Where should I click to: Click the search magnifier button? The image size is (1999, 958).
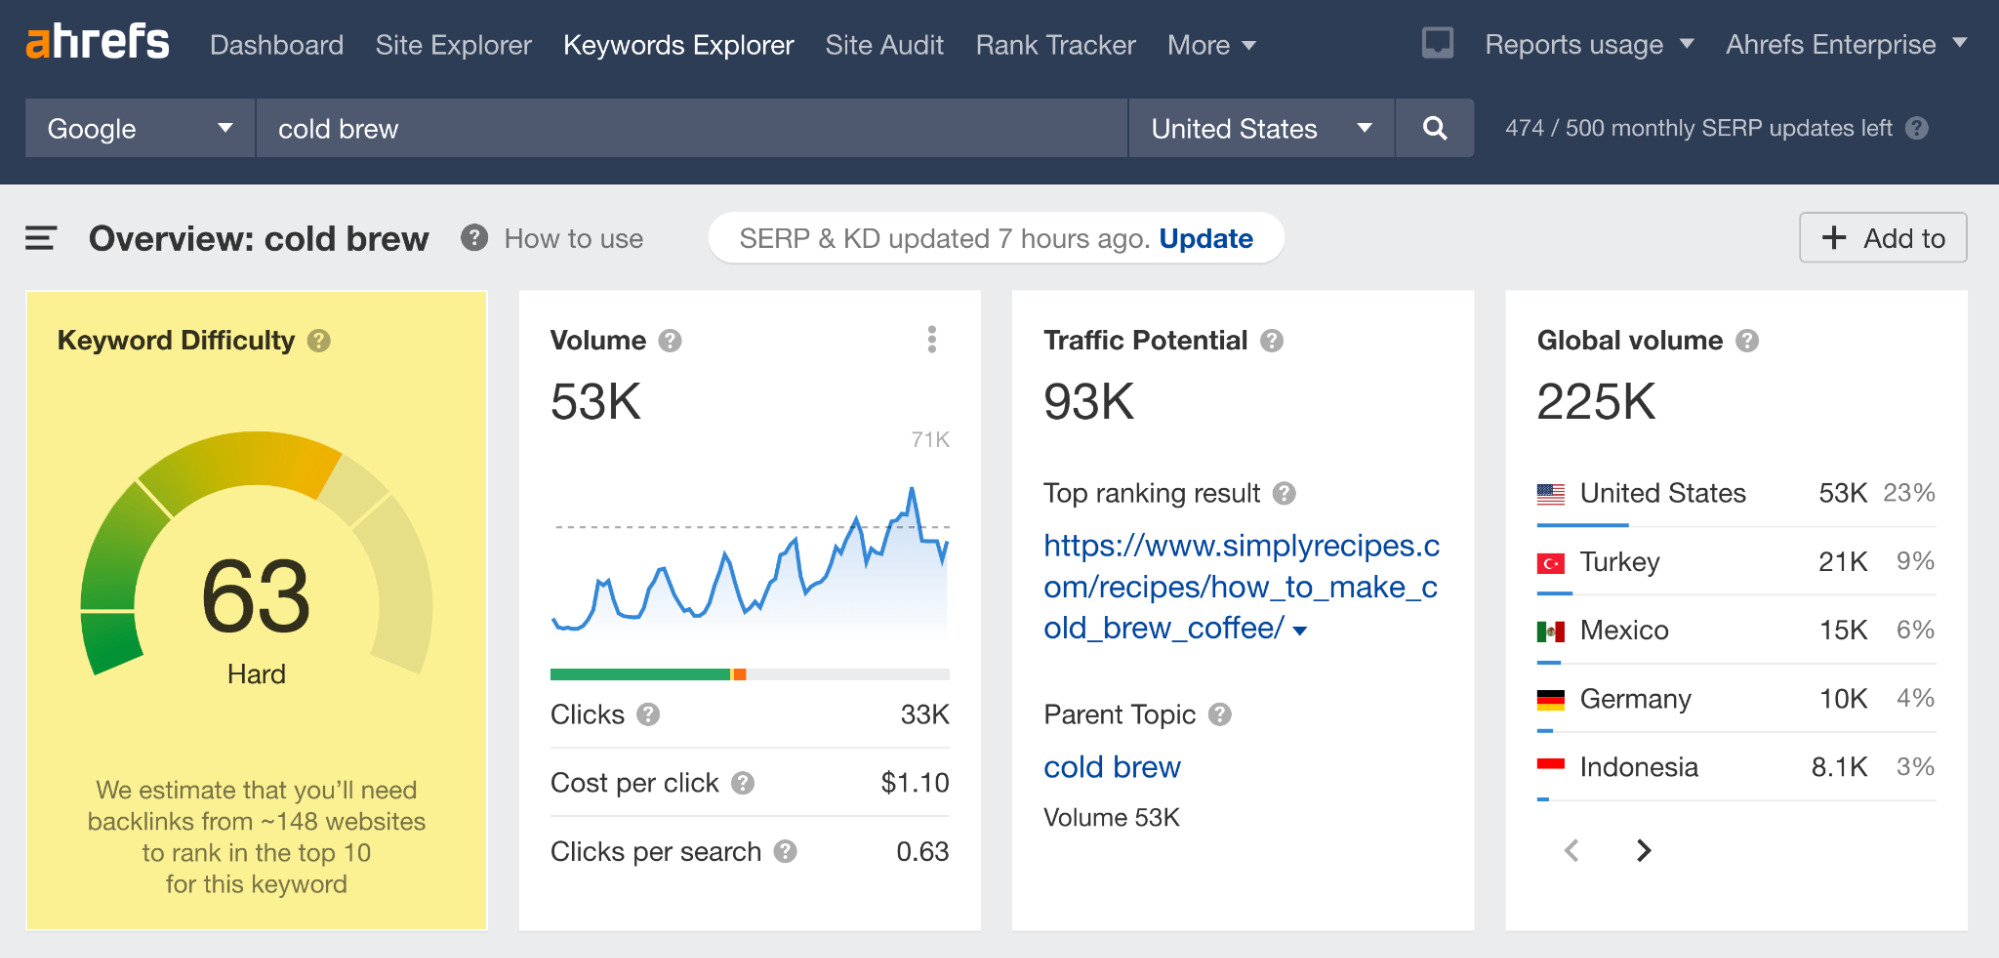pos(1434,128)
